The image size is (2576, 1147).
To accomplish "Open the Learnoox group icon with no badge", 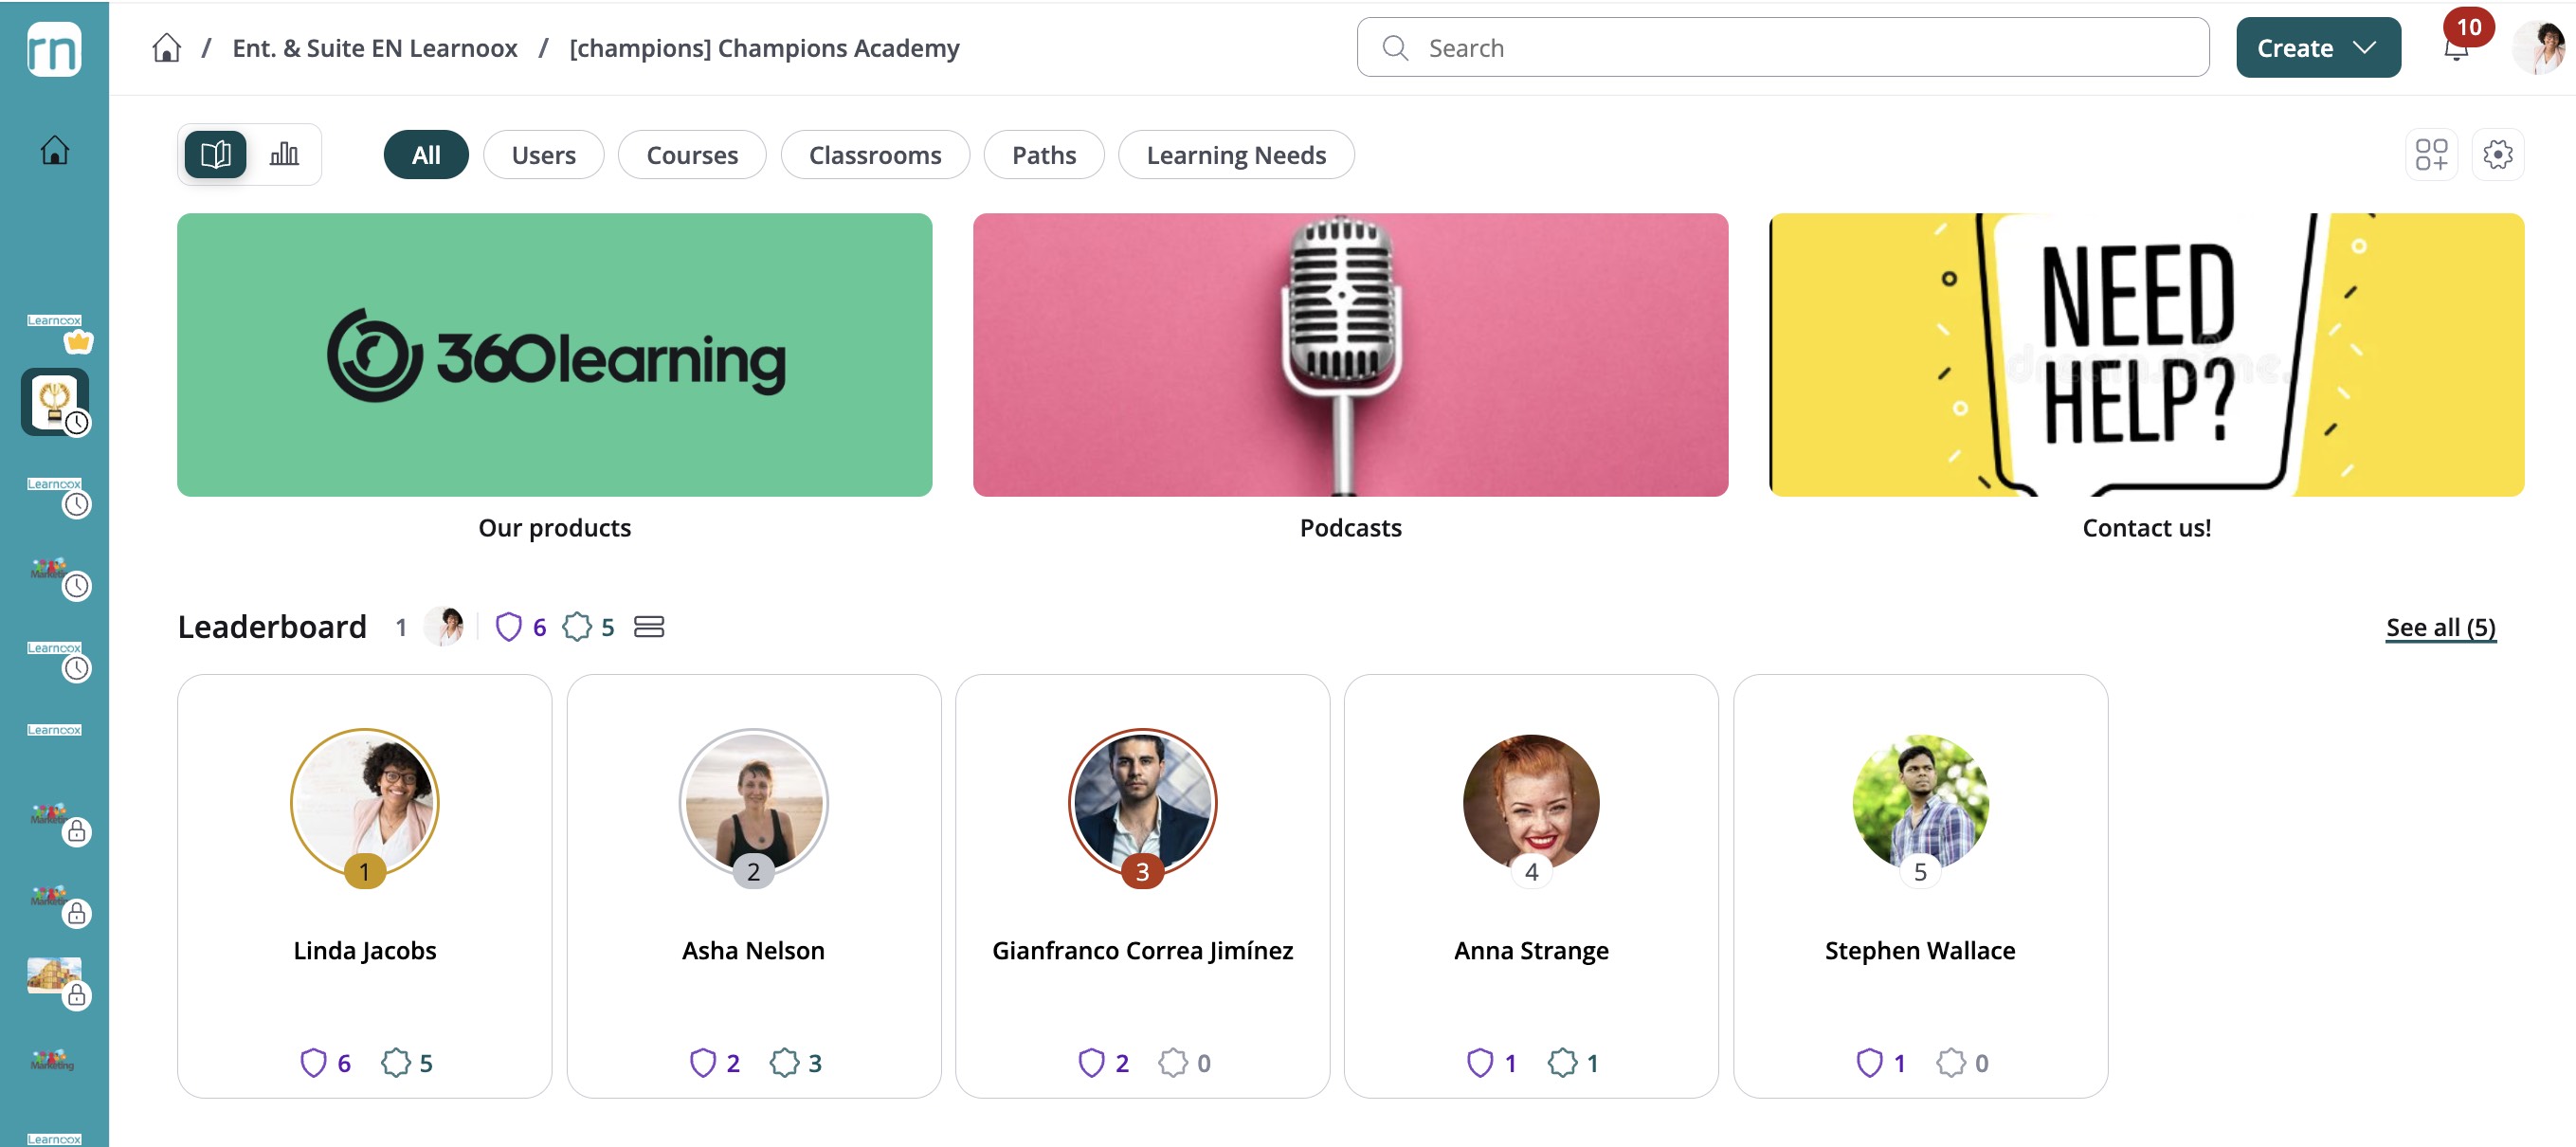I will click(x=54, y=730).
